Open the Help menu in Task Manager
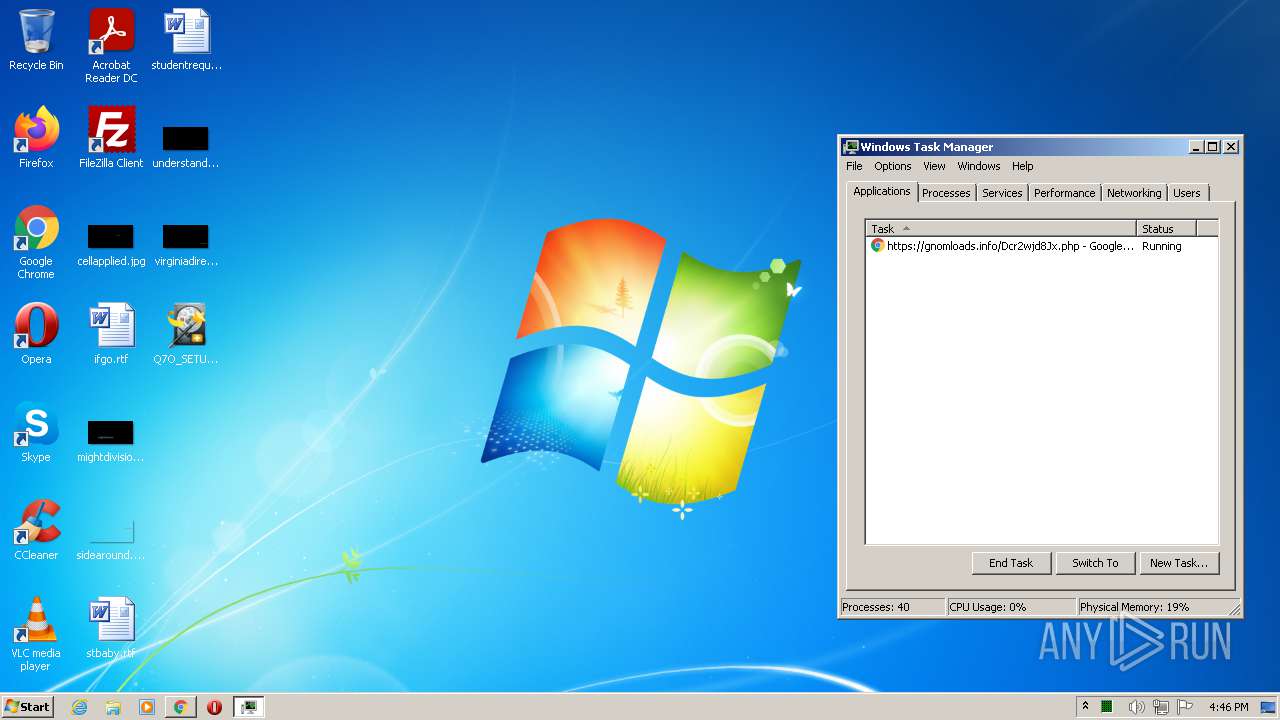The height and width of the screenshot is (720, 1280). [x=1022, y=166]
